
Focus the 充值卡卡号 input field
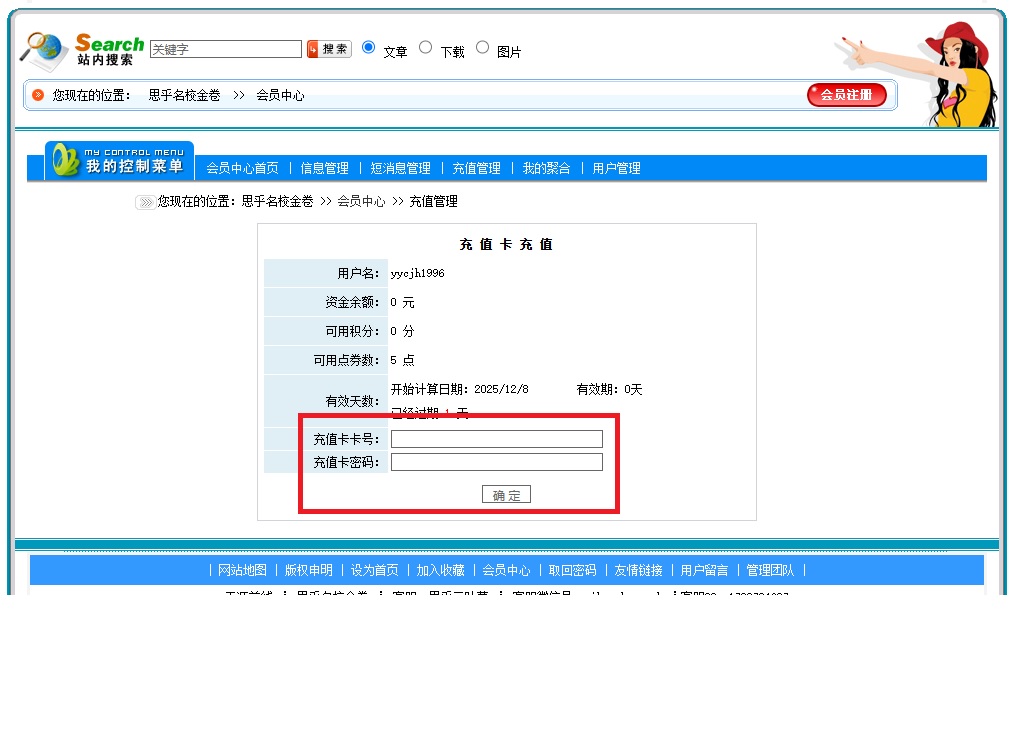(x=496, y=439)
